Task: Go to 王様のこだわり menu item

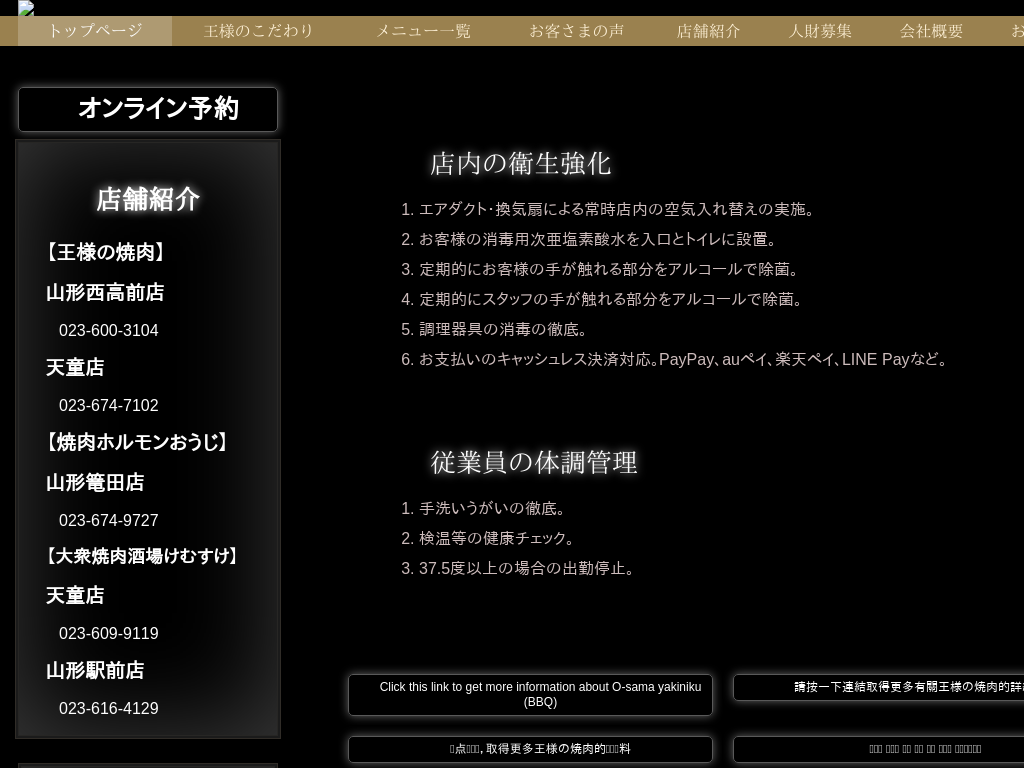Action: coord(259,31)
